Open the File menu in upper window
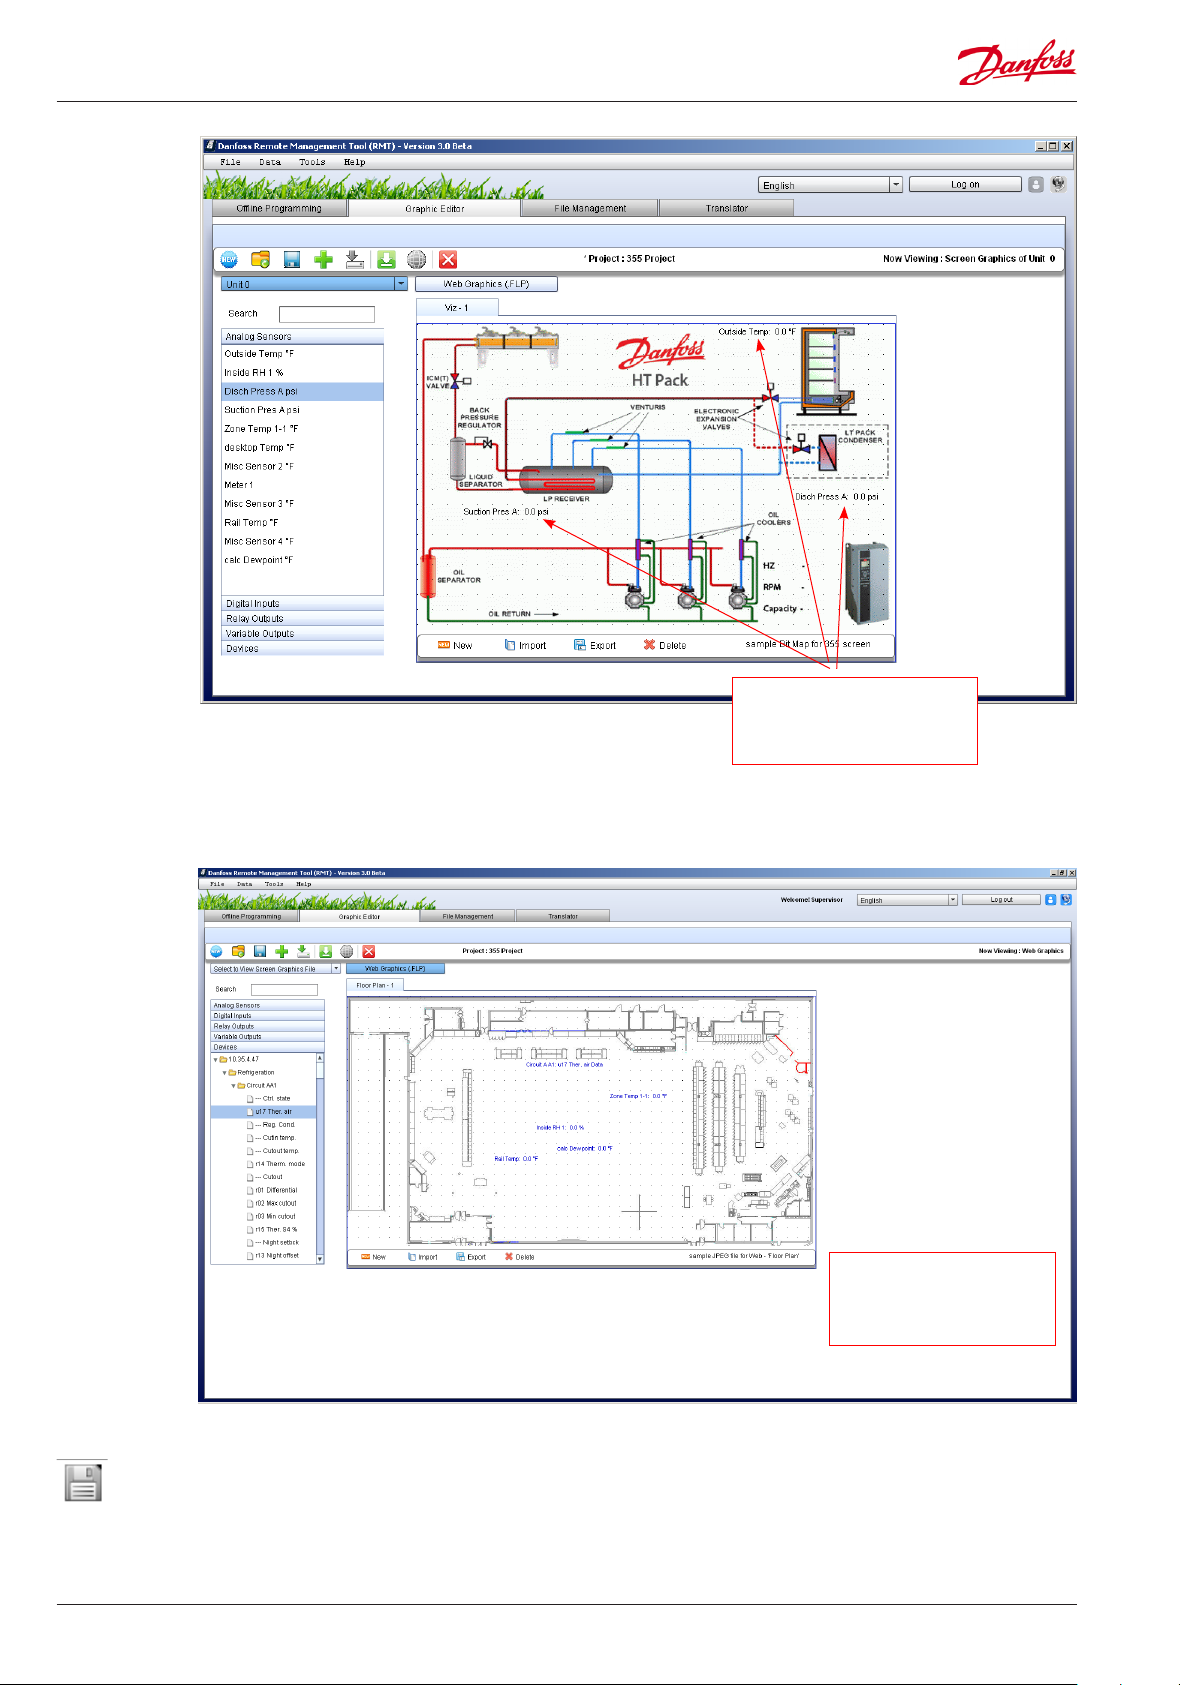The image size is (1192, 1685). pos(230,162)
